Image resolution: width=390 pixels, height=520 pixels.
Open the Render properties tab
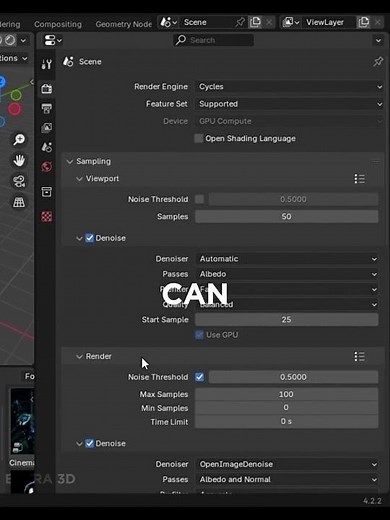click(x=46, y=89)
